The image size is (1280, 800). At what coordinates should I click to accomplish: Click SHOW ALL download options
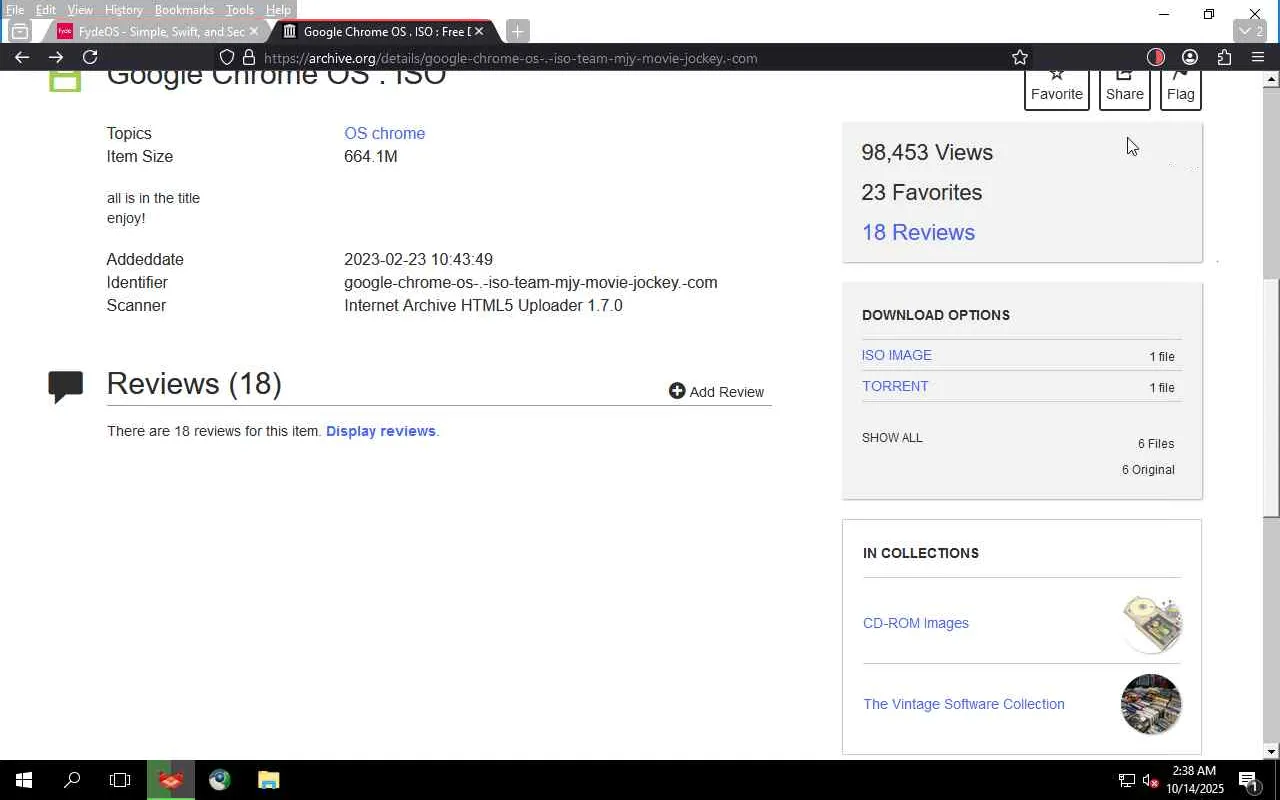point(892,438)
